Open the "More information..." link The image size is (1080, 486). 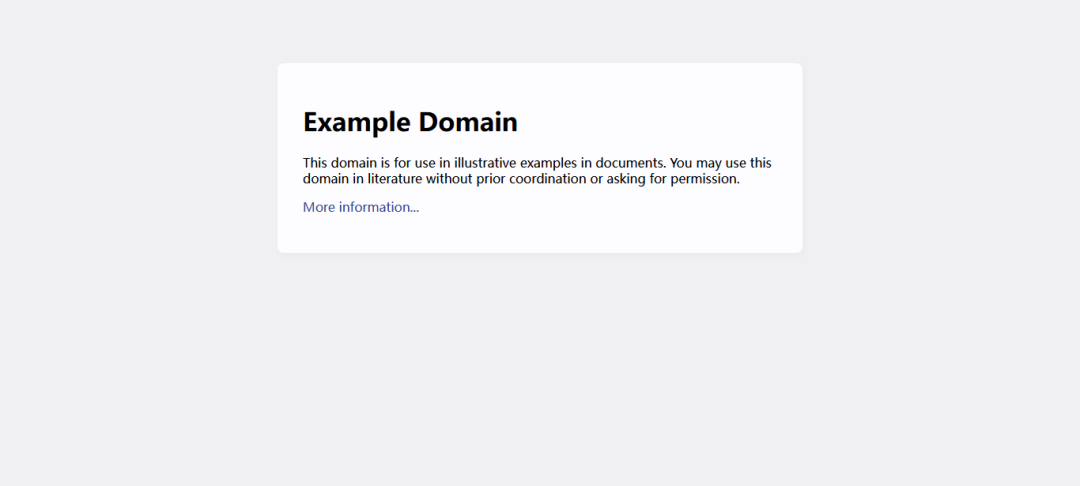[360, 207]
